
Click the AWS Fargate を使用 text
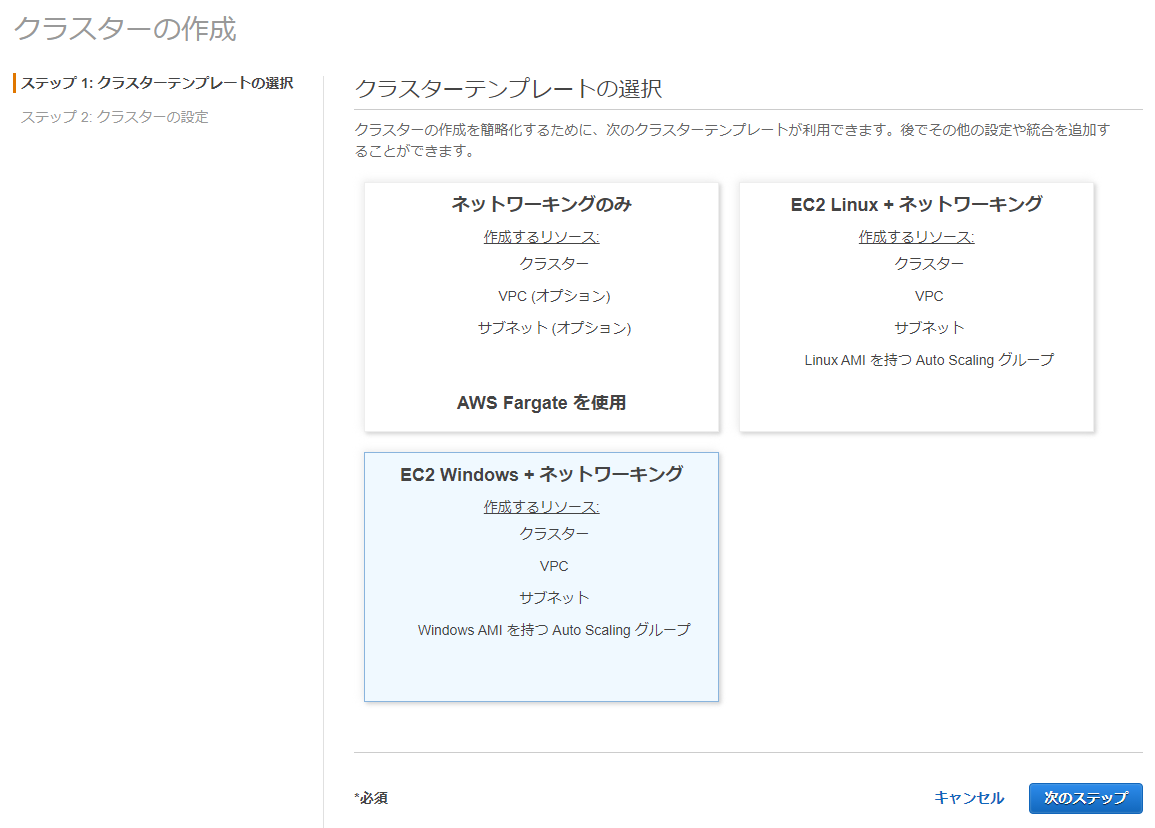click(x=541, y=403)
